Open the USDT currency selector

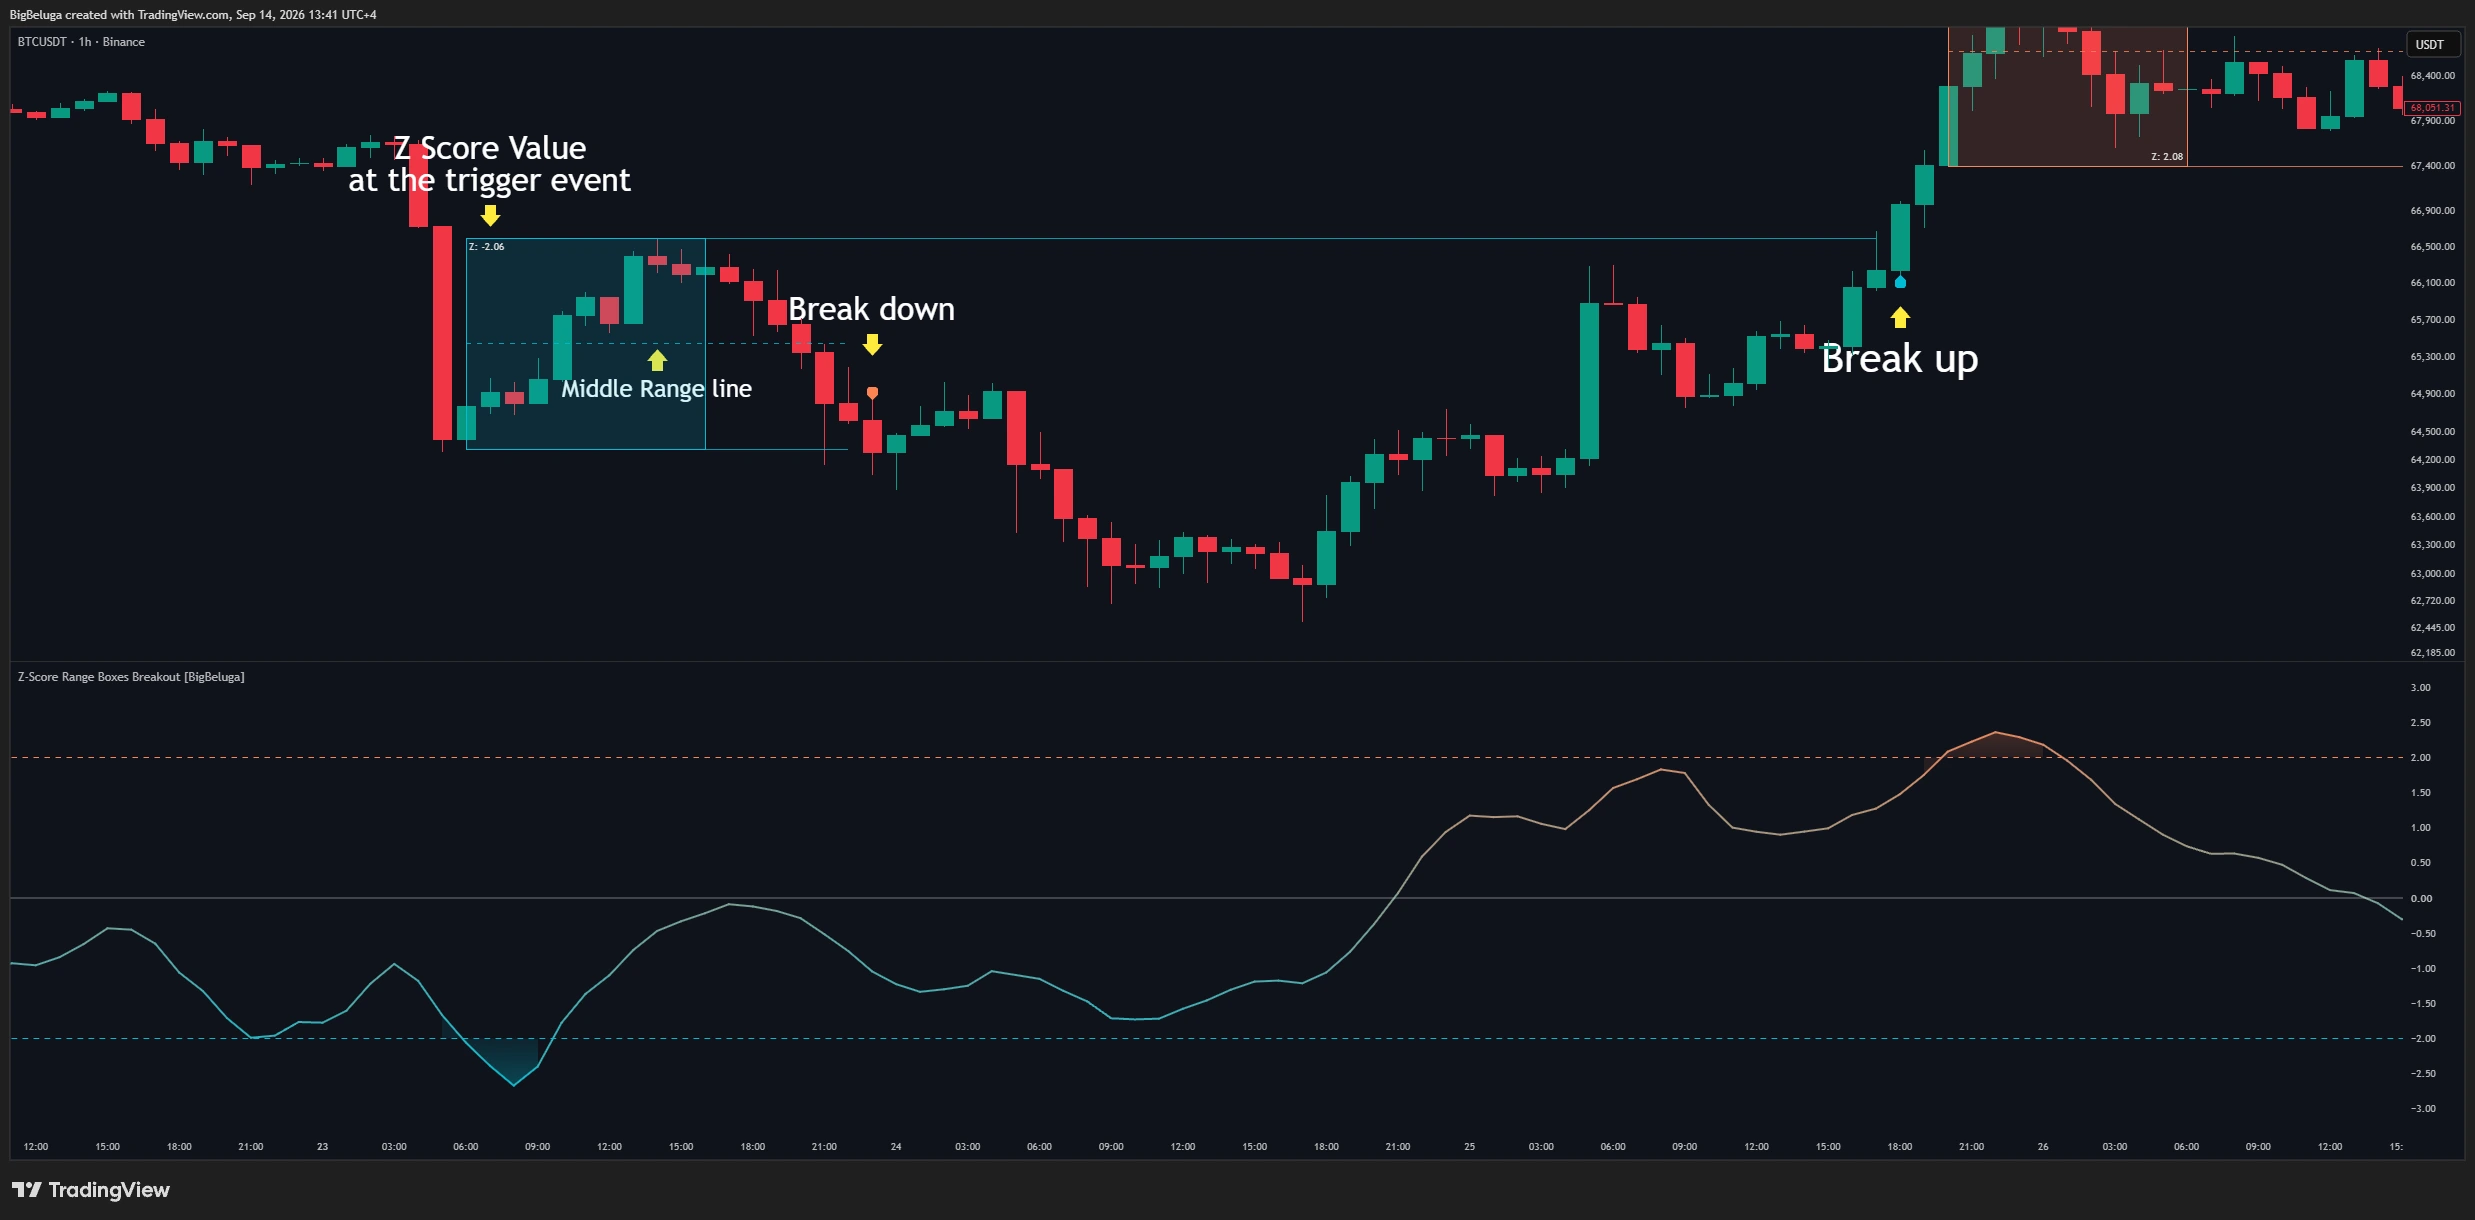click(x=2430, y=44)
